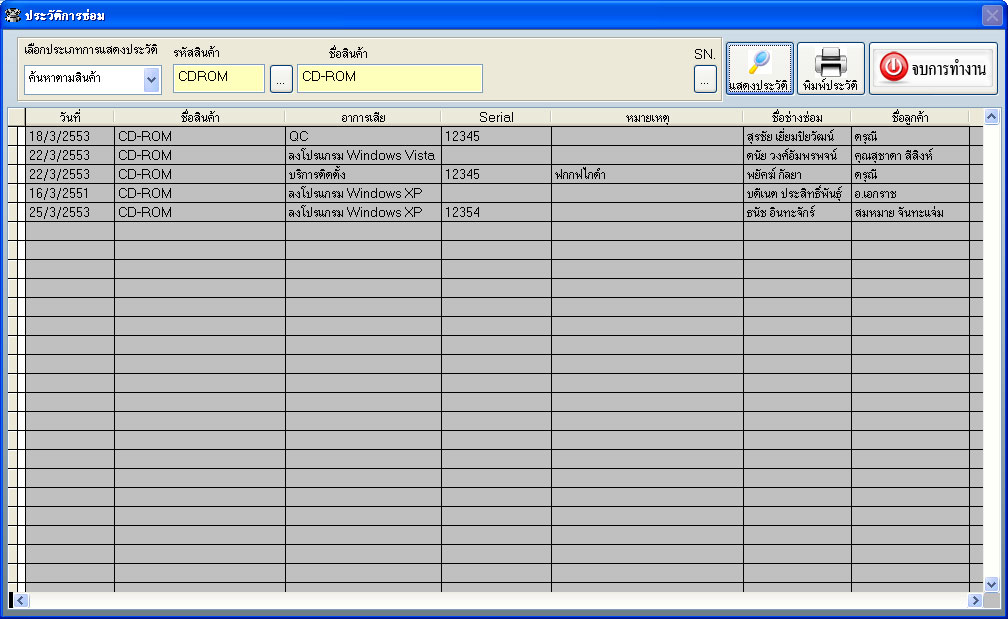
Task: Select the row dated 18/3/2553
Action: click(70, 136)
